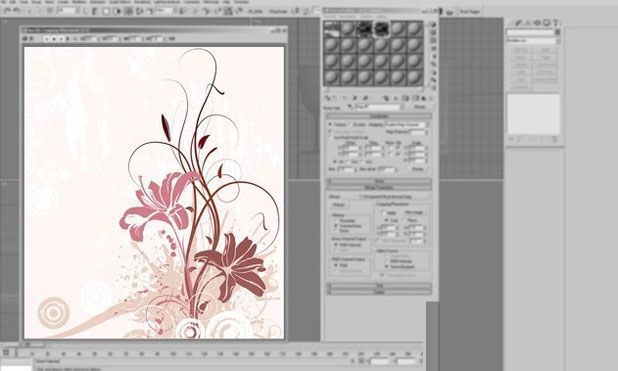The width and height of the screenshot is (618, 371).
Task: Select the Place radio under Cropping/Placement
Action: [405, 220]
